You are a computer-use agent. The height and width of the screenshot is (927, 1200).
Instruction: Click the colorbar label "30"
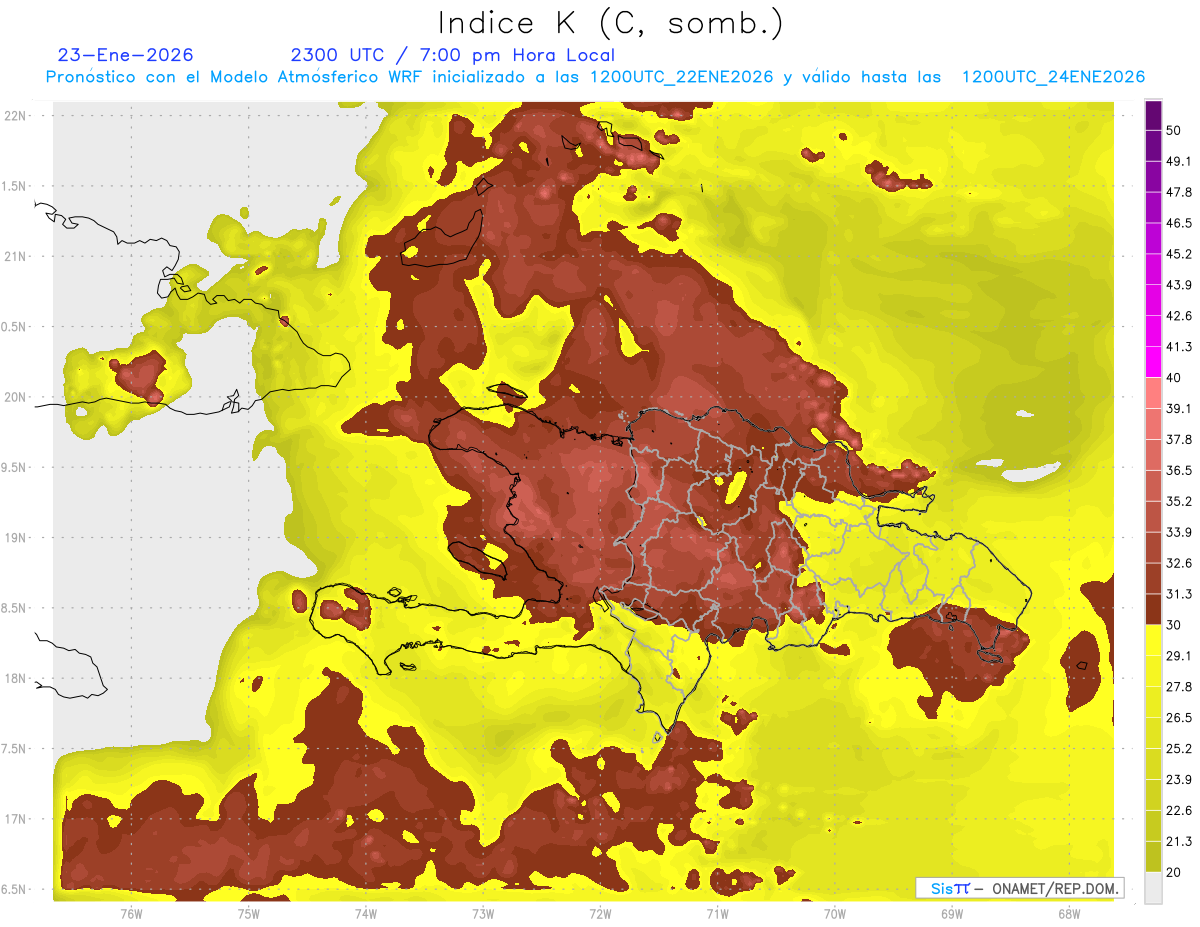(x=1174, y=625)
